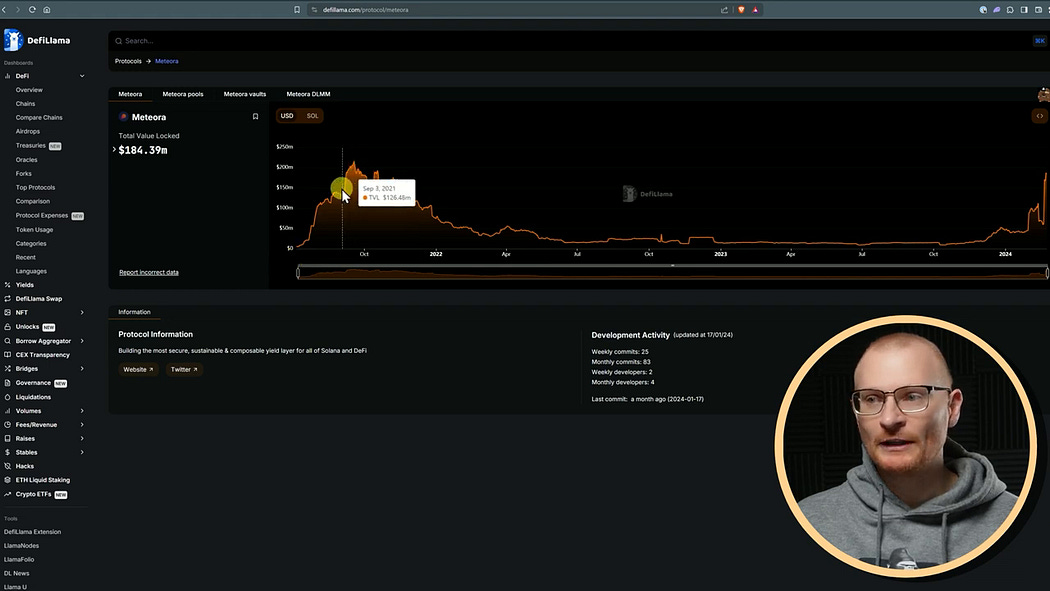Collapse the DeFi sidebar section
Screen dimensions: 1050x591
(82, 76)
